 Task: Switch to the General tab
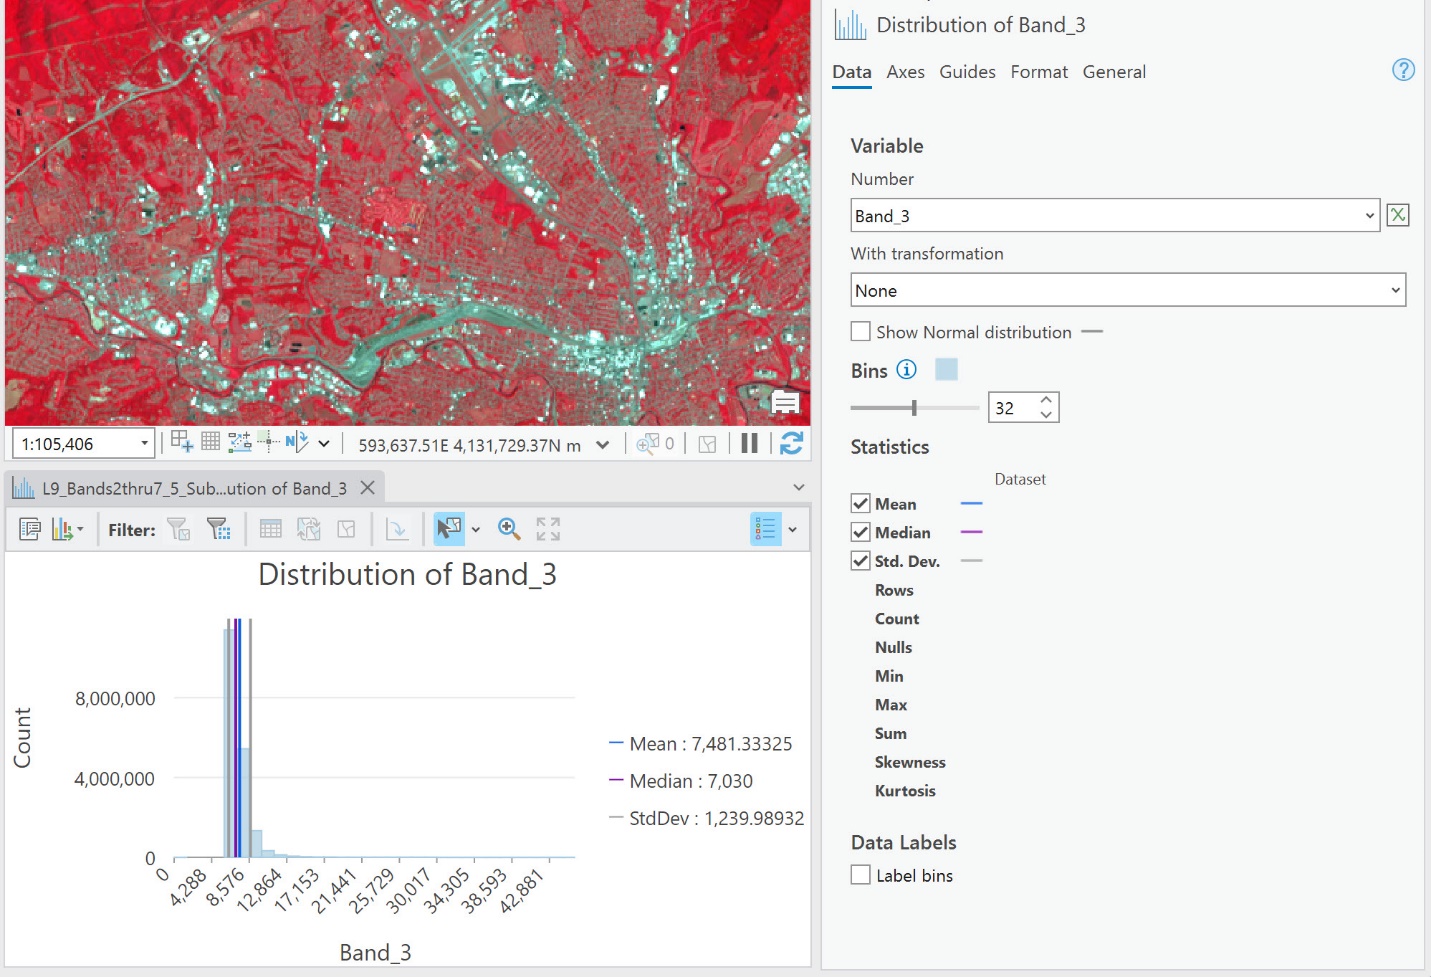(x=1114, y=72)
